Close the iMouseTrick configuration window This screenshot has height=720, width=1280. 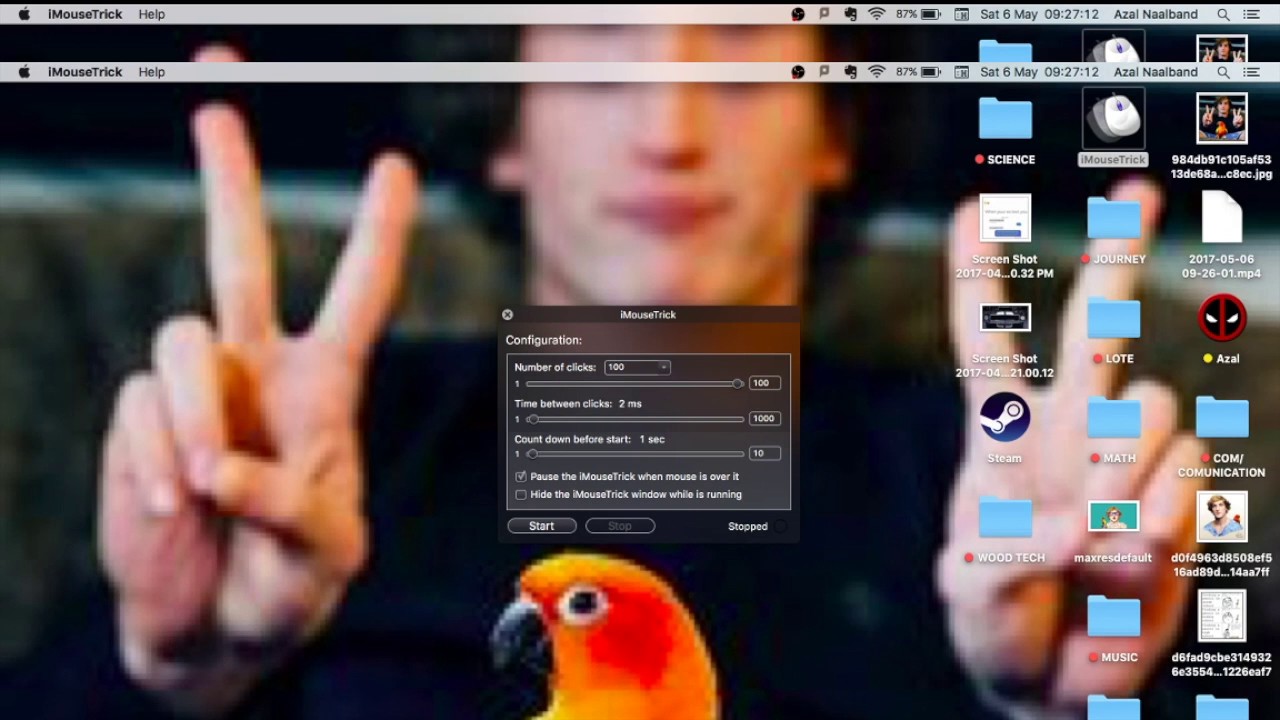pos(507,315)
